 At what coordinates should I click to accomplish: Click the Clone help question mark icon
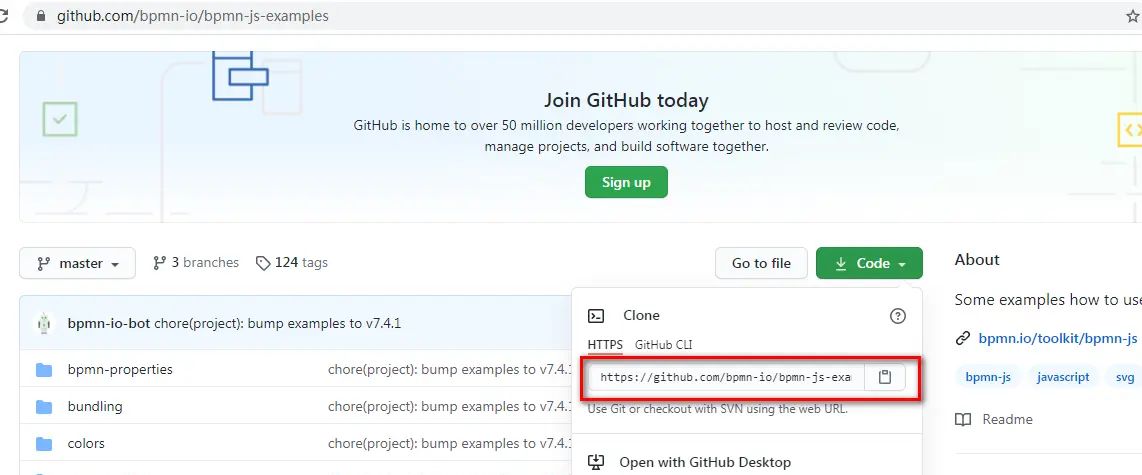pyautogui.click(x=897, y=316)
